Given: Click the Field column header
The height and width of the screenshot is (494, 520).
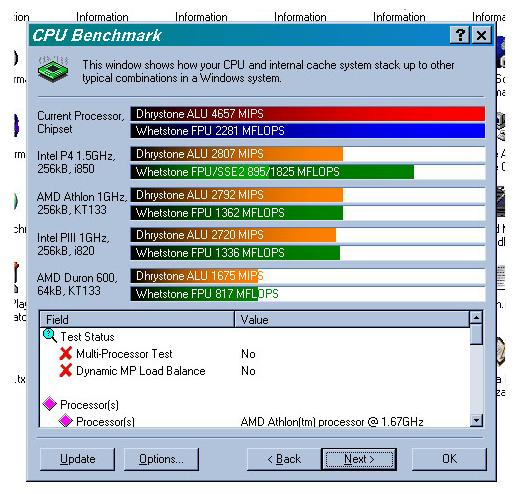Looking at the screenshot, I should tap(137, 319).
